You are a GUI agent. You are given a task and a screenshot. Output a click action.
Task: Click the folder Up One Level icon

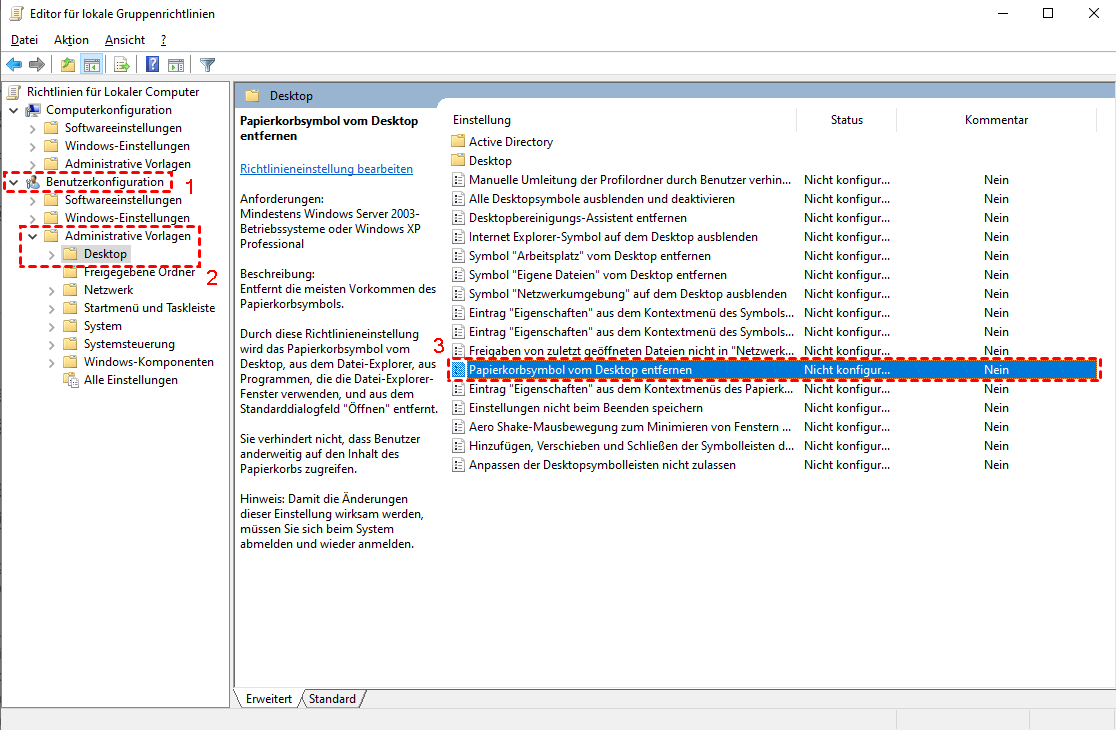(68, 65)
